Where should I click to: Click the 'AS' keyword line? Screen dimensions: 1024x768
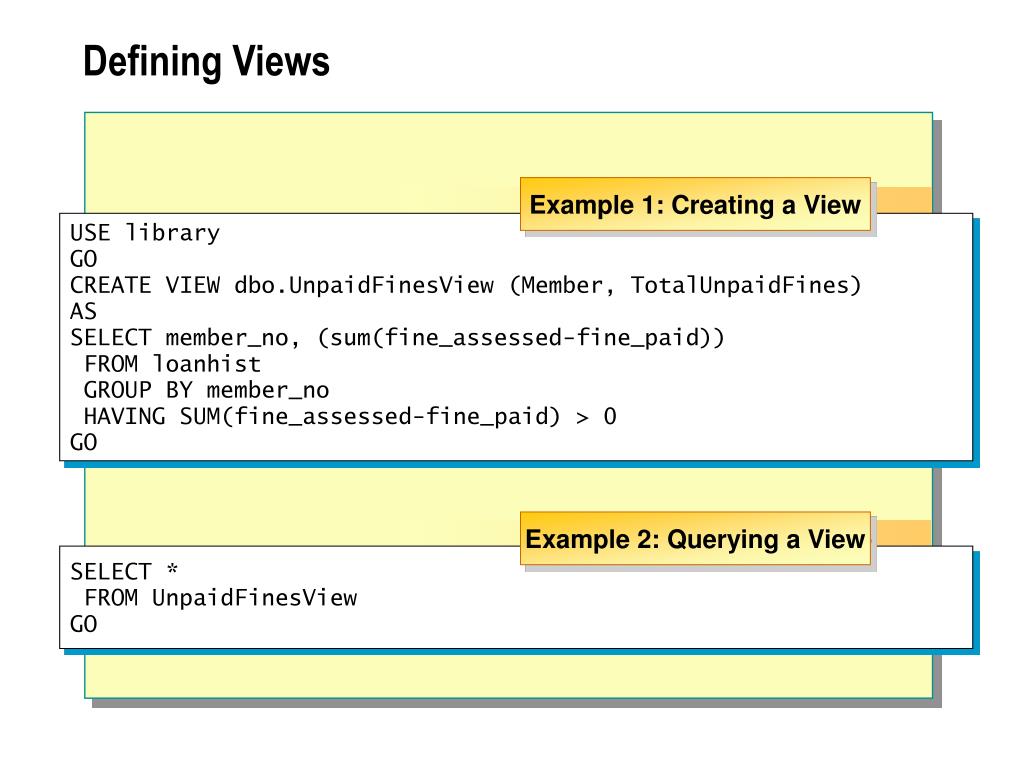tap(84, 312)
